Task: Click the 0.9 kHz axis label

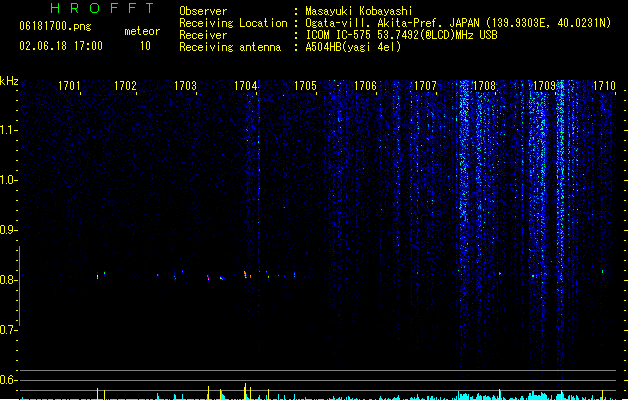Action: click(8, 230)
